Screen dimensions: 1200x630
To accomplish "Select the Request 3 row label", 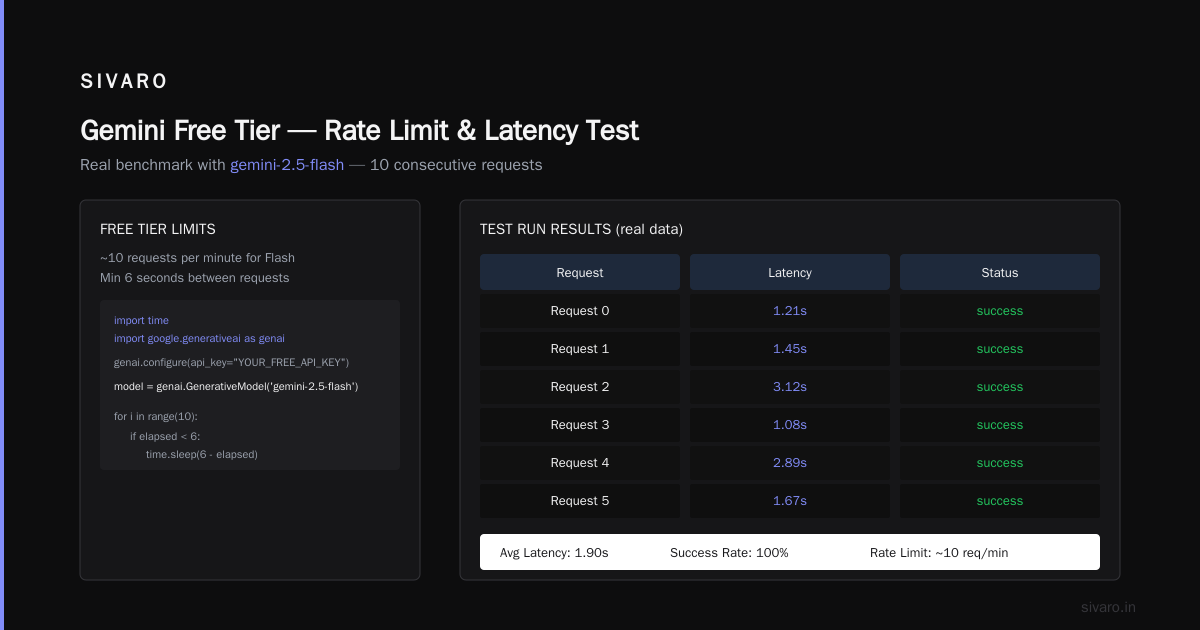I will point(580,425).
